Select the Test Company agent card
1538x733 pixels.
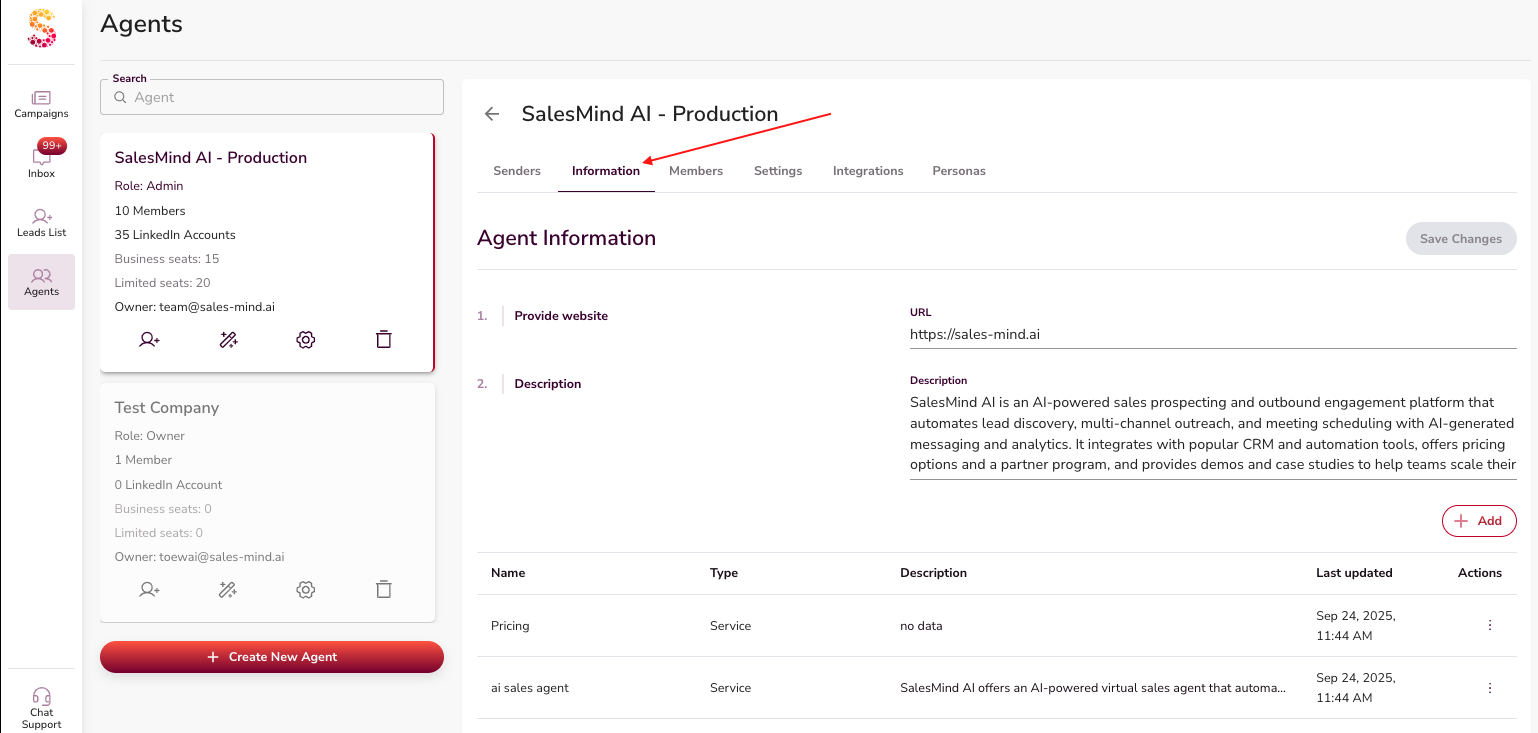pos(267,480)
